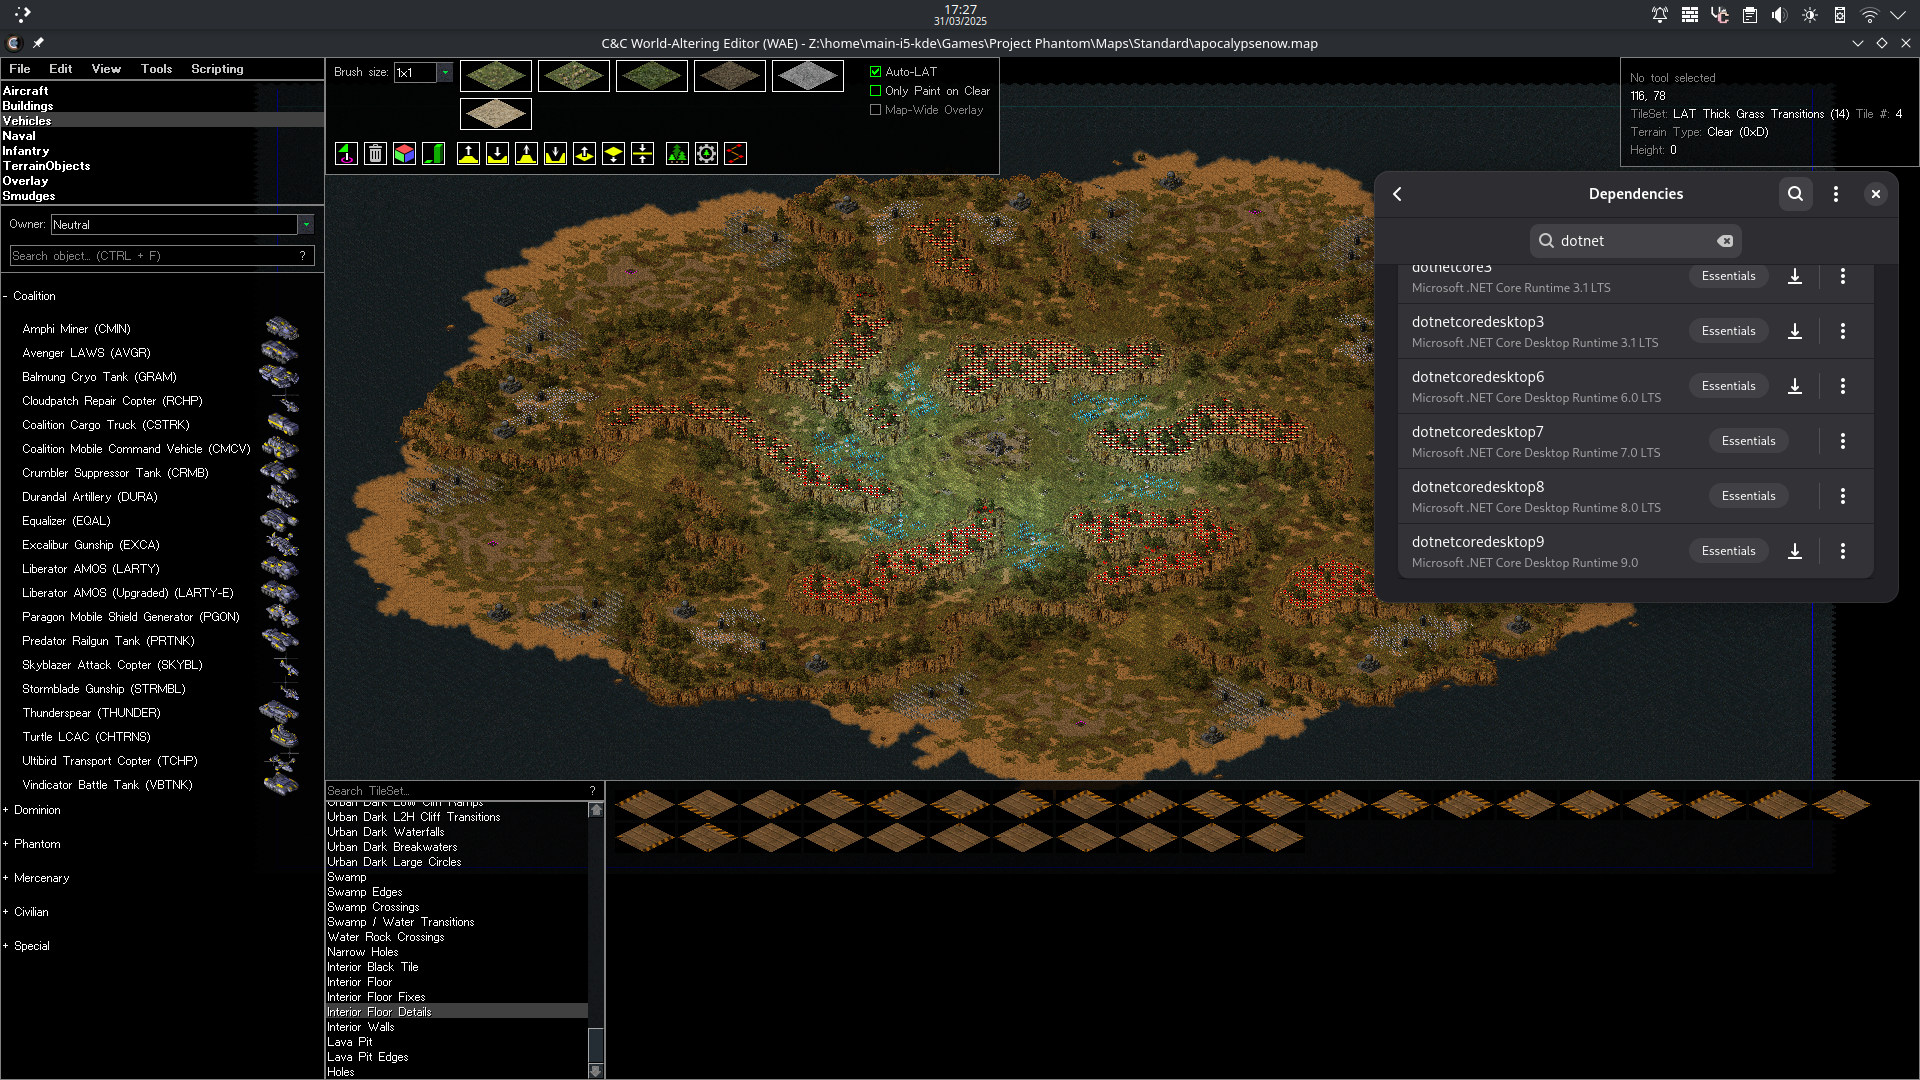The width and height of the screenshot is (1920, 1080).
Task: Expand the Mercenary group
Action: pos(5,878)
